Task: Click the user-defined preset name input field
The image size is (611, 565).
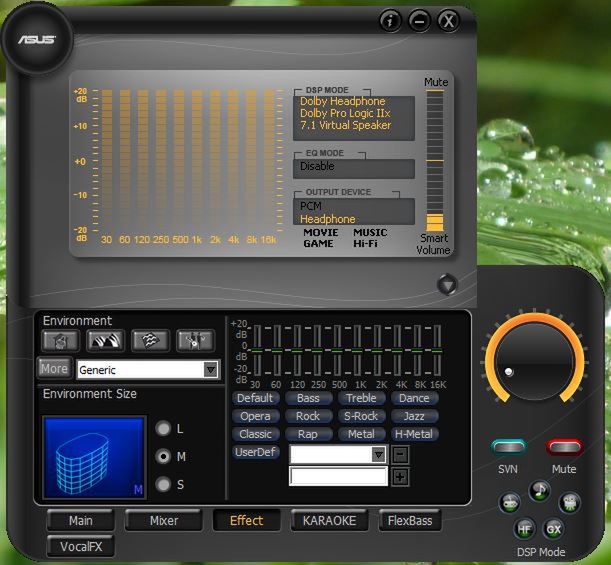Action: [338, 476]
